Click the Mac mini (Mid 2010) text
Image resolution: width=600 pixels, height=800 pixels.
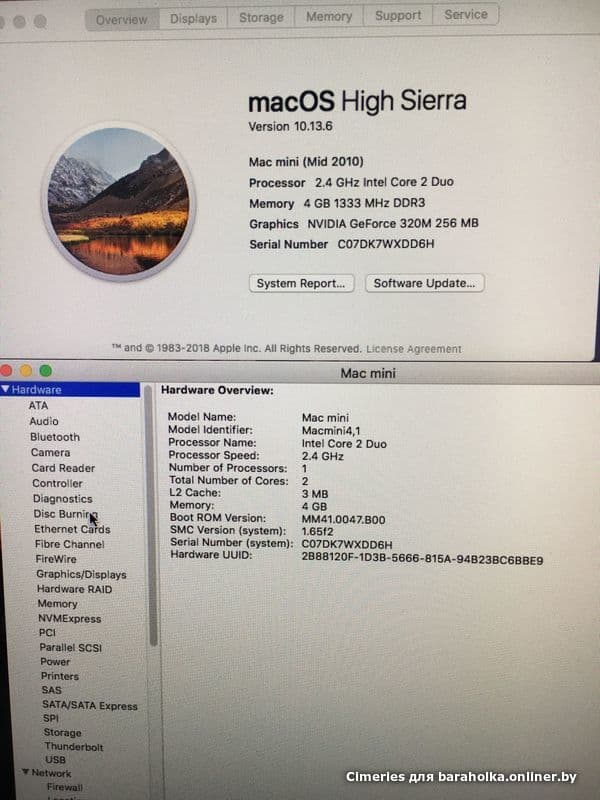tap(306, 162)
